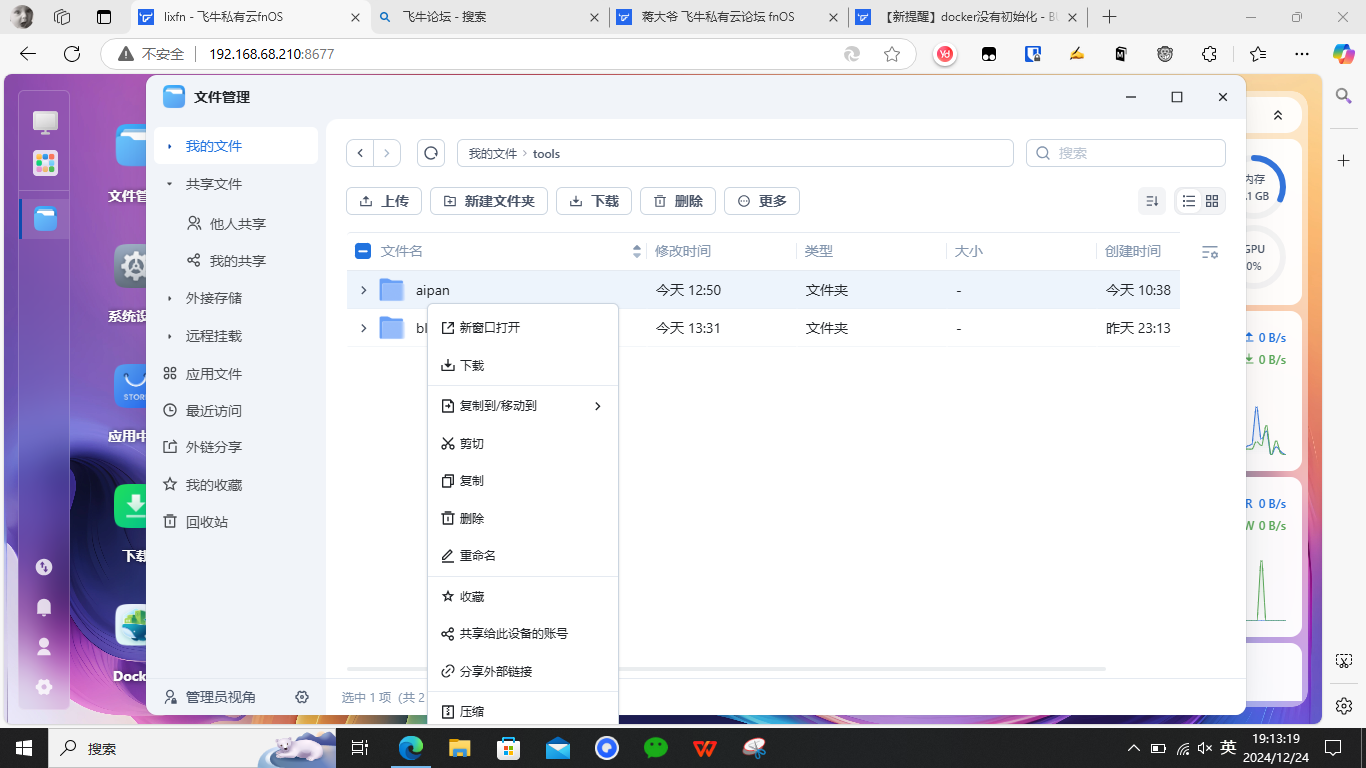This screenshot has width=1366, height=768.
Task: Select 收藏 in context menu
Action: [523, 597]
